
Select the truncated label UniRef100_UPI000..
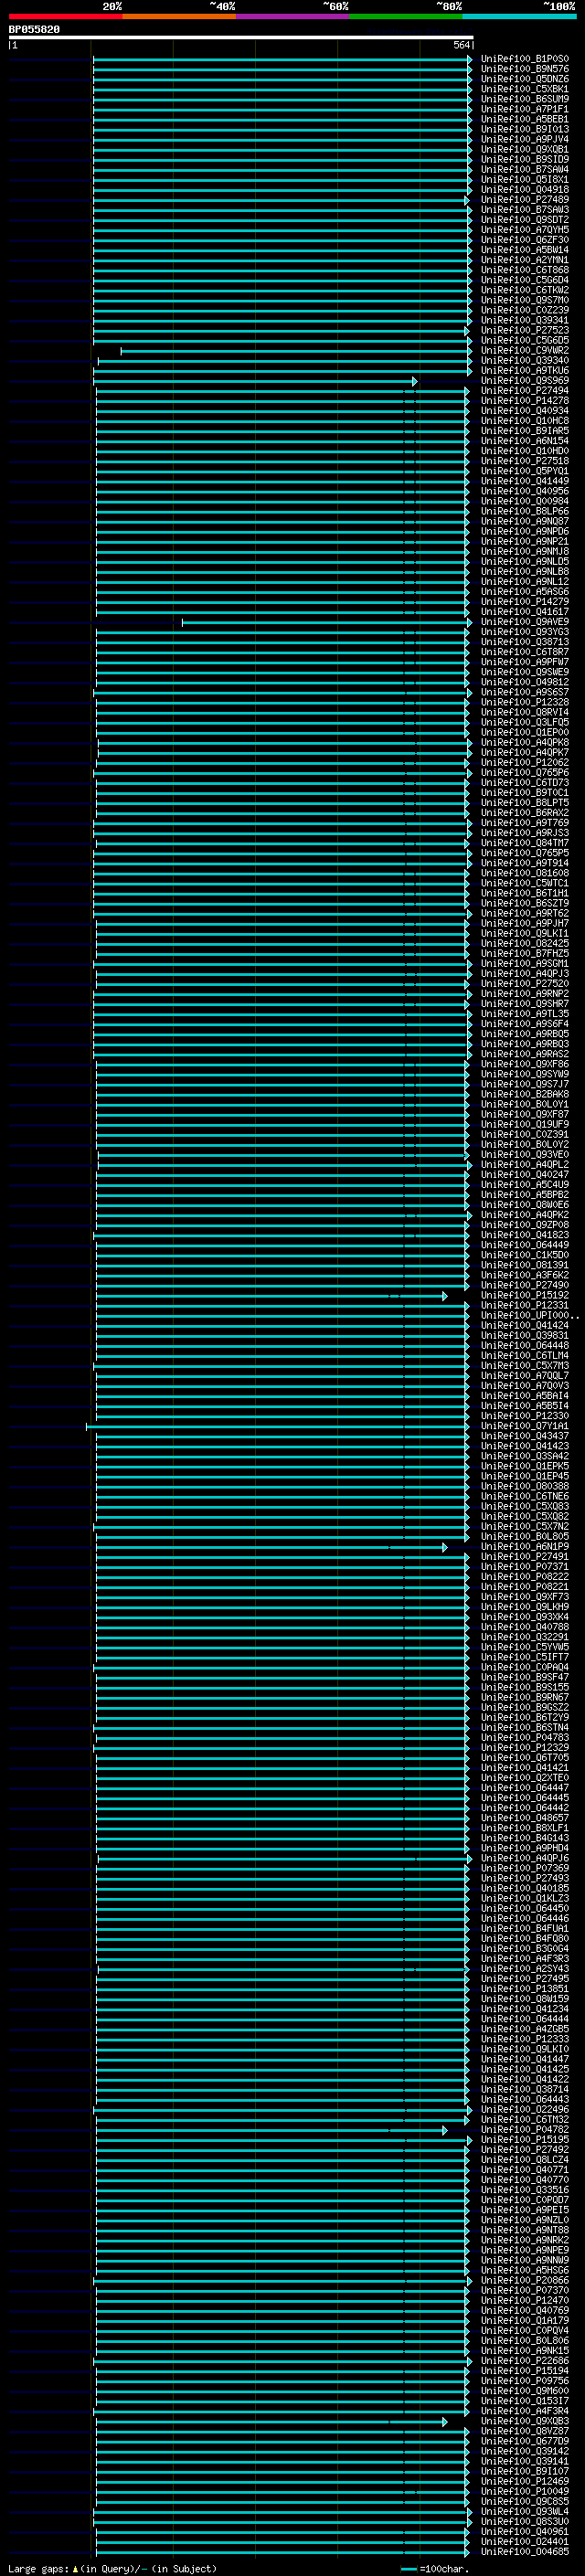528,1315
